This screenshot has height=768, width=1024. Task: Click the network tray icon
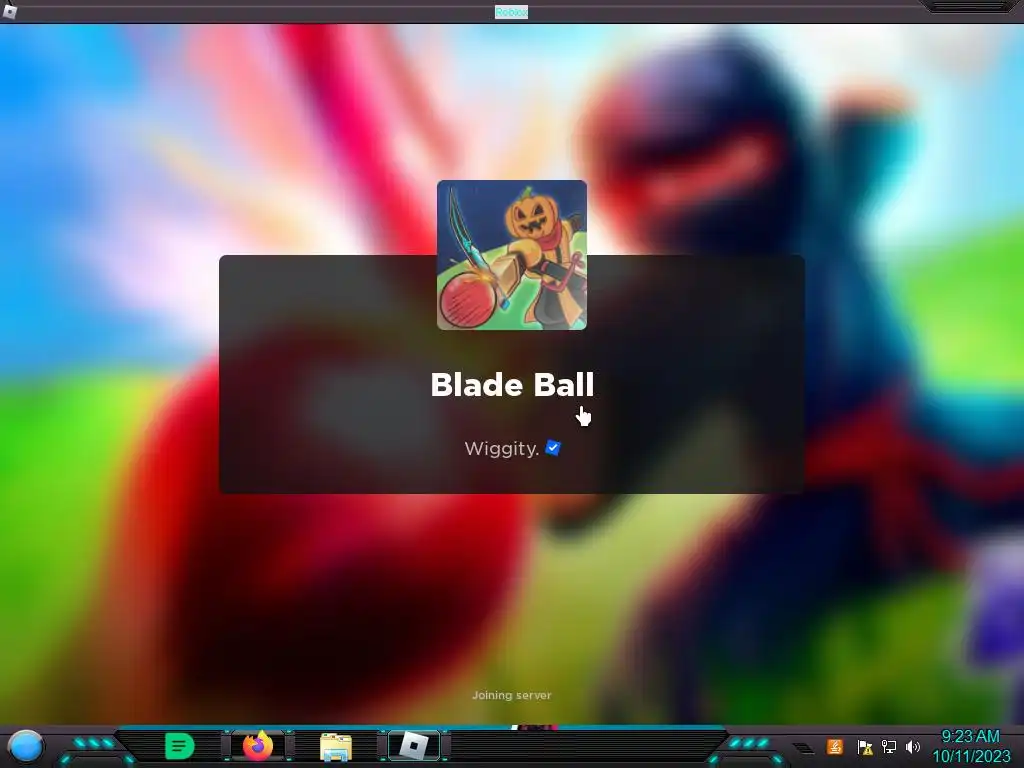[889, 746]
